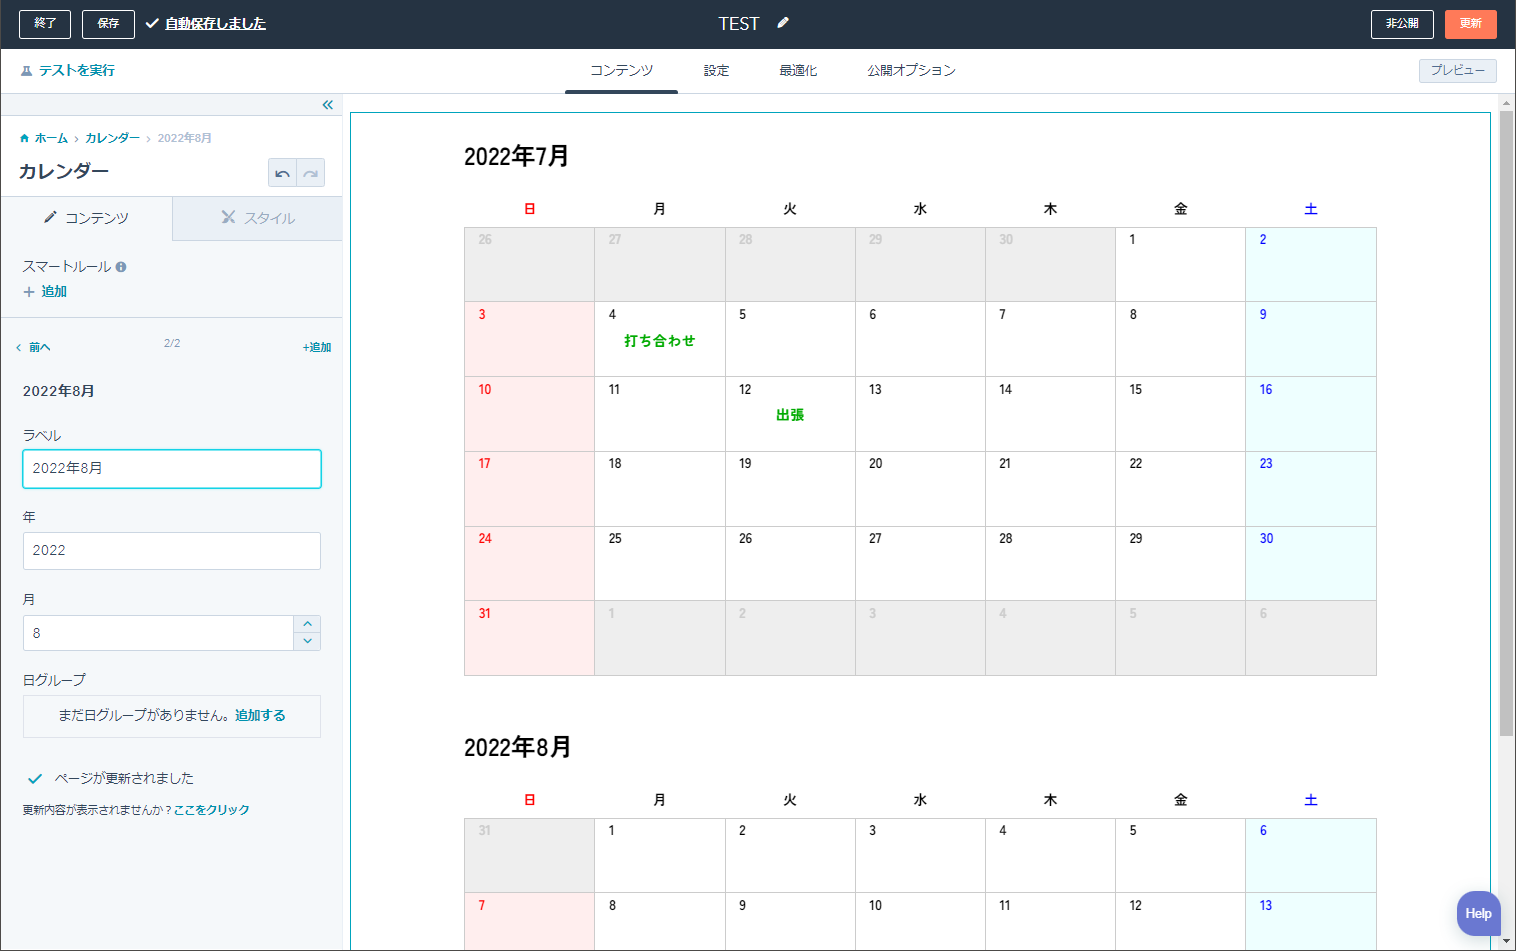1516x951 pixels.
Task: Click カレンダー in the breadcrumb
Action: tap(112, 138)
